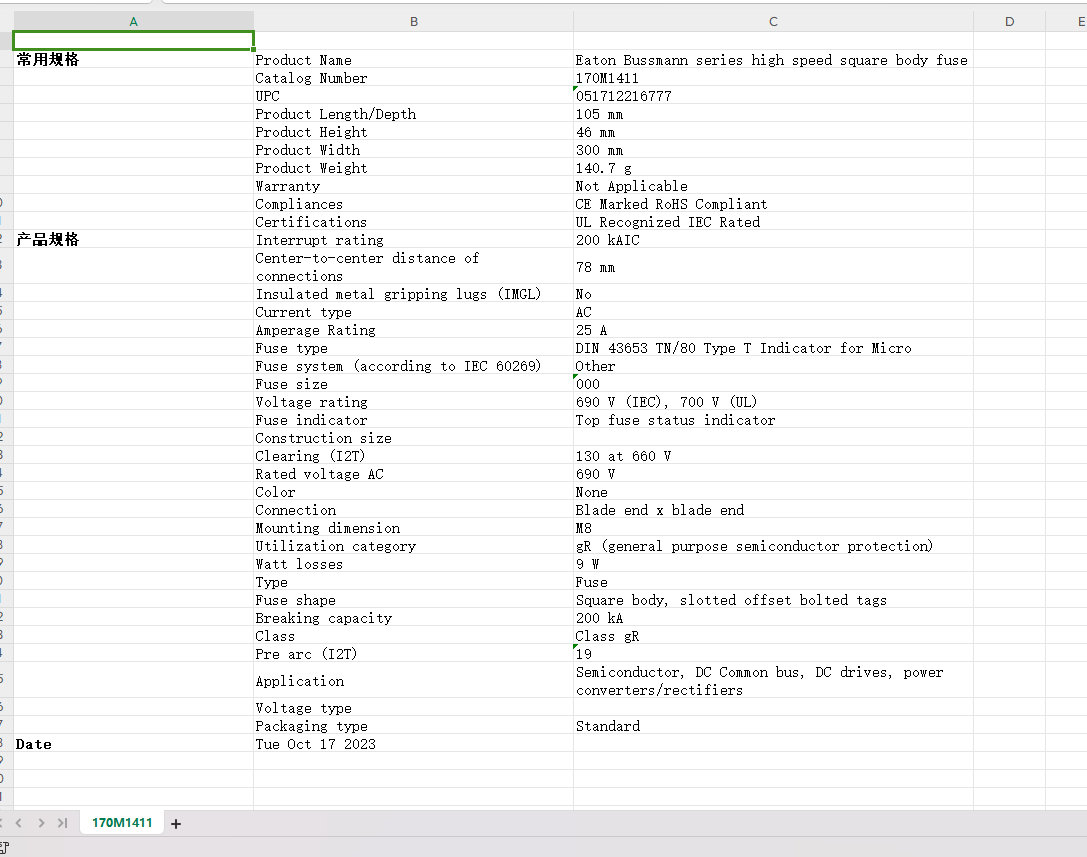1087x857 pixels.
Task: Select 'Top fuse status indicator' cell
Action: [774, 420]
